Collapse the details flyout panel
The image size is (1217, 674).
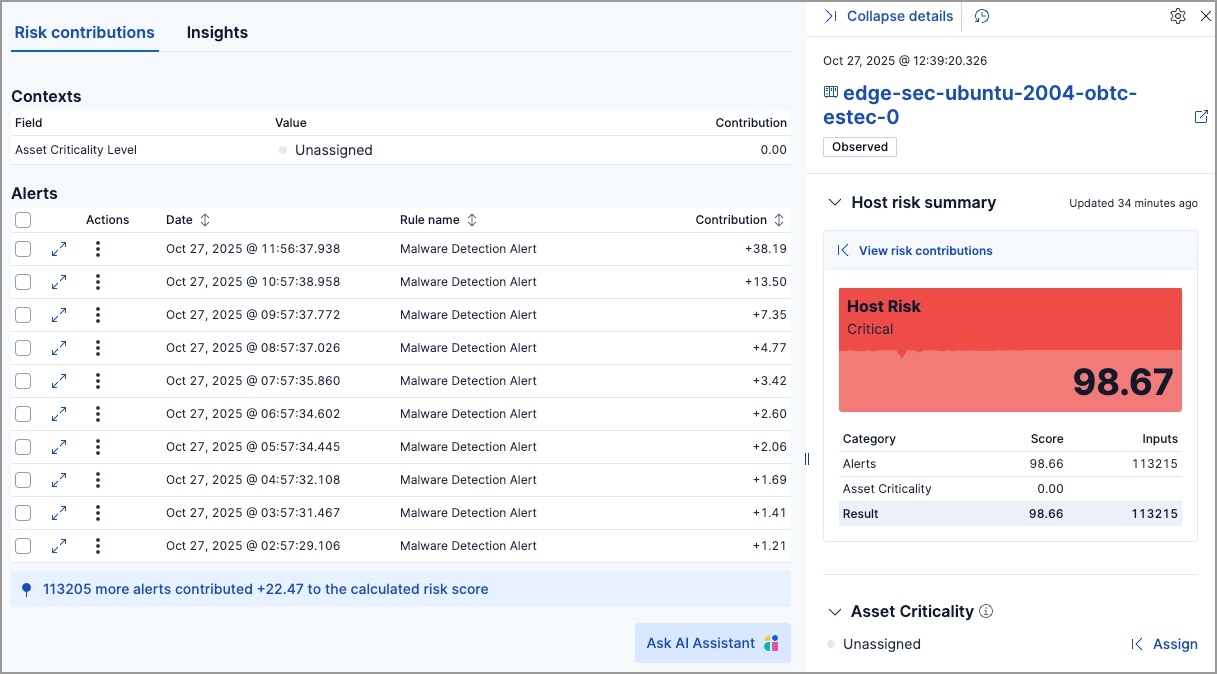pos(888,16)
